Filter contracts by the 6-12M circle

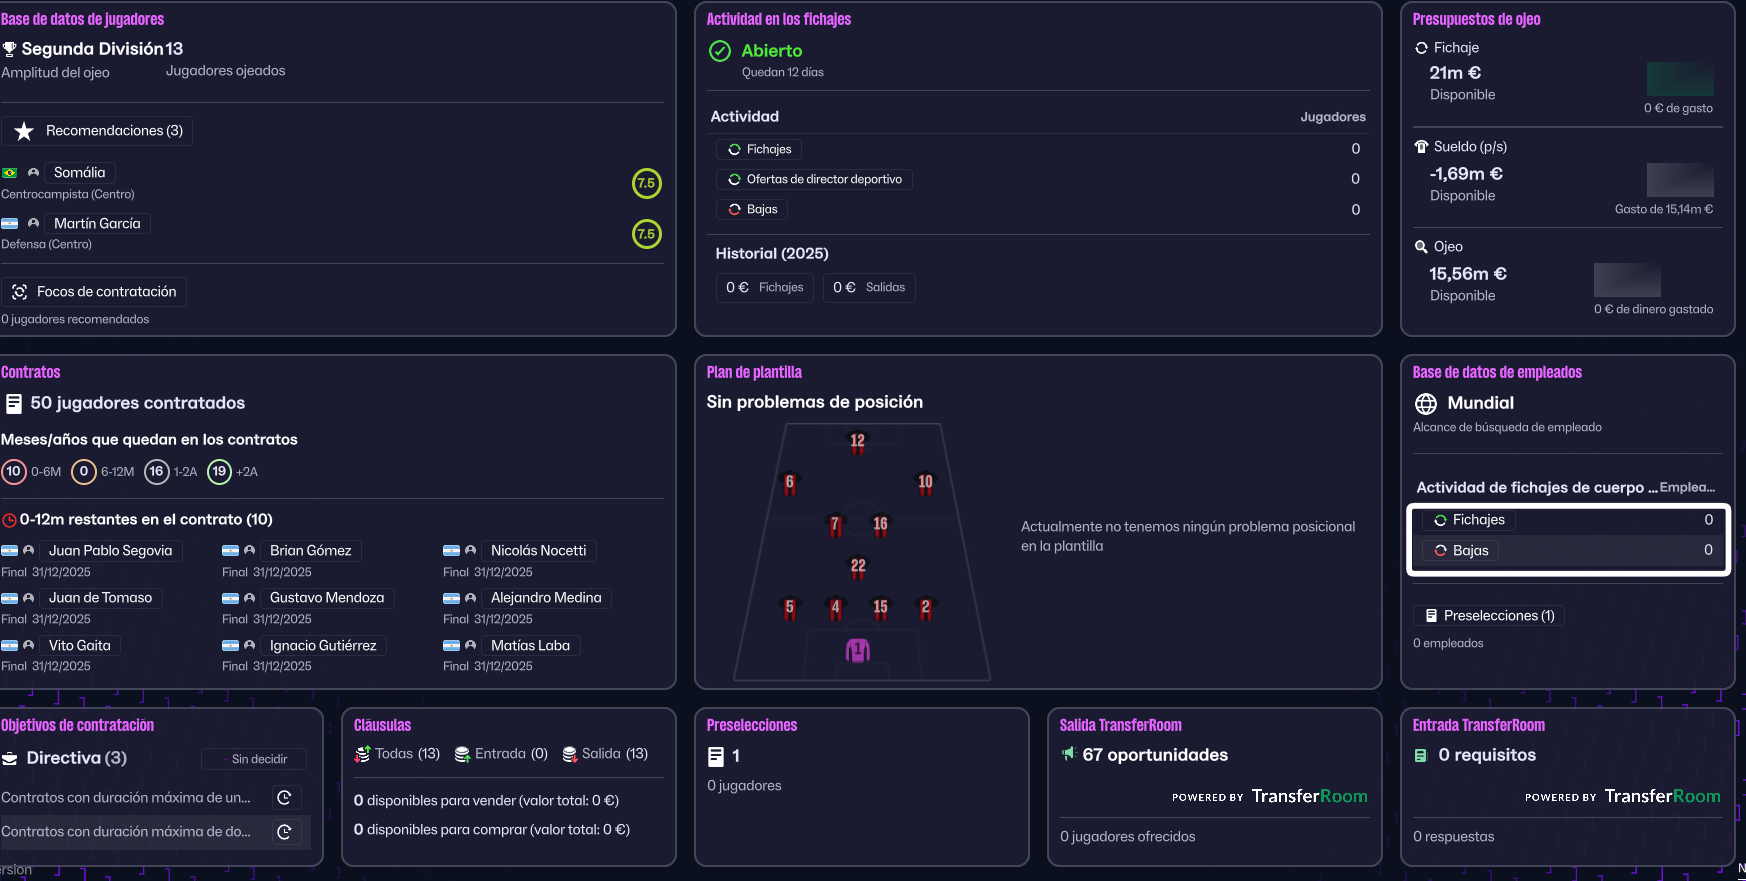click(84, 472)
